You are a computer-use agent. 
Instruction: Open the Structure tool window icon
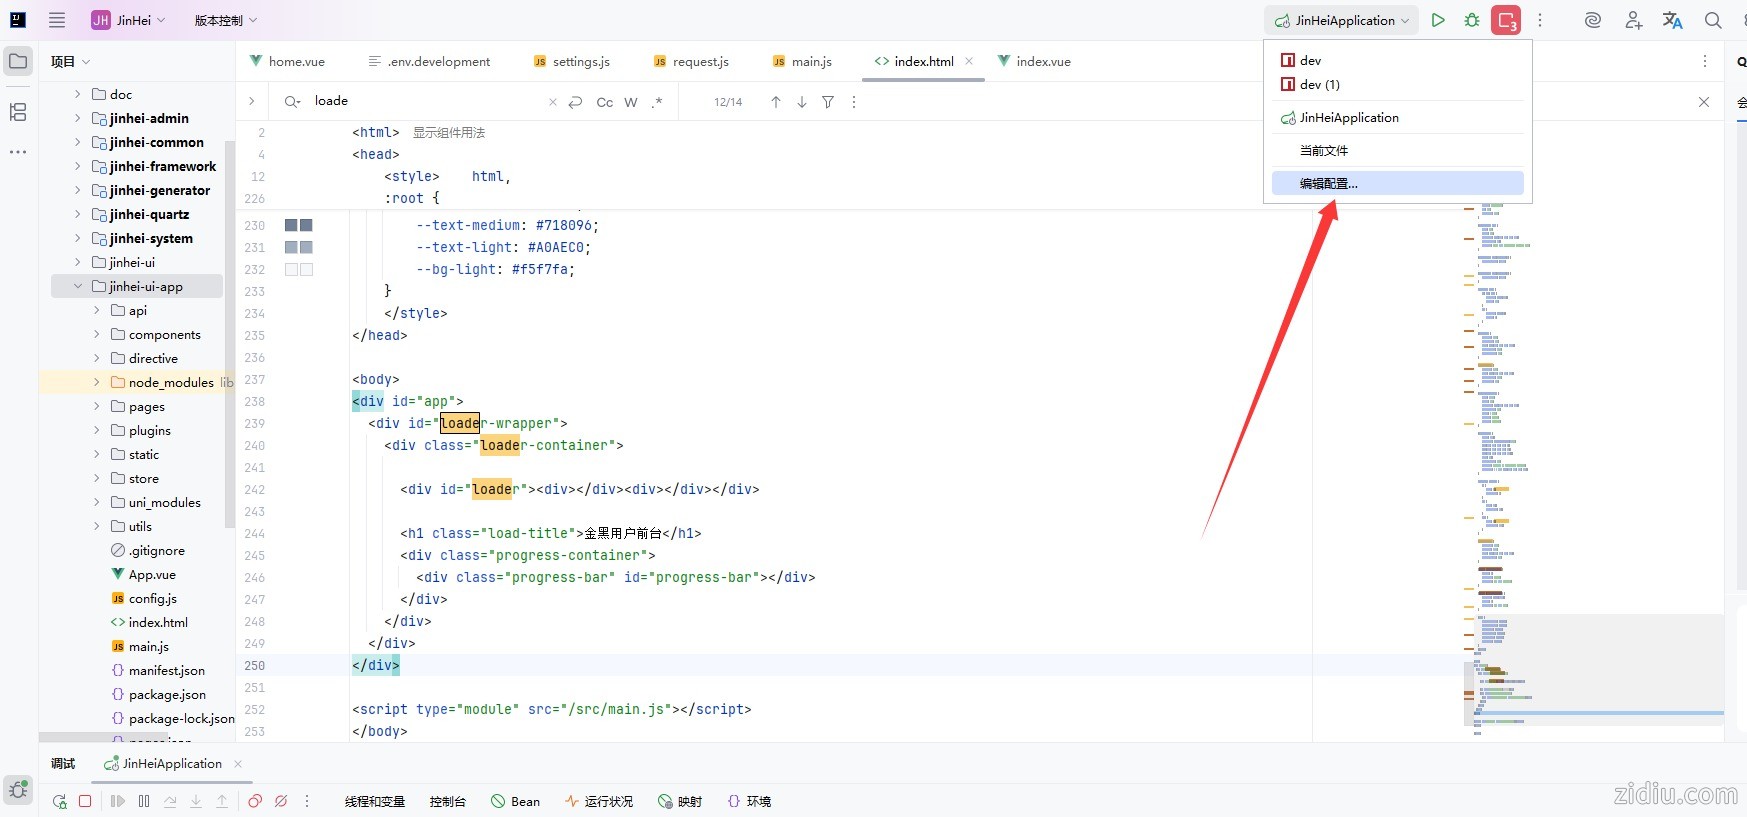pos(18,112)
